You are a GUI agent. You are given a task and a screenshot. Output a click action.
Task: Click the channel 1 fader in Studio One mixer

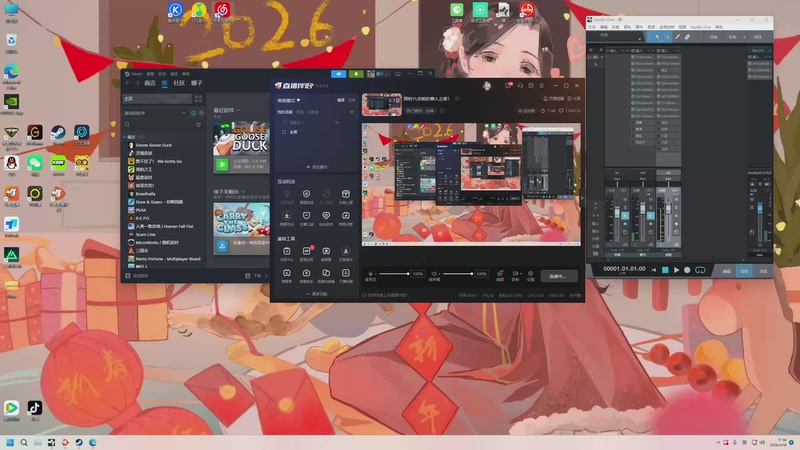617,213
